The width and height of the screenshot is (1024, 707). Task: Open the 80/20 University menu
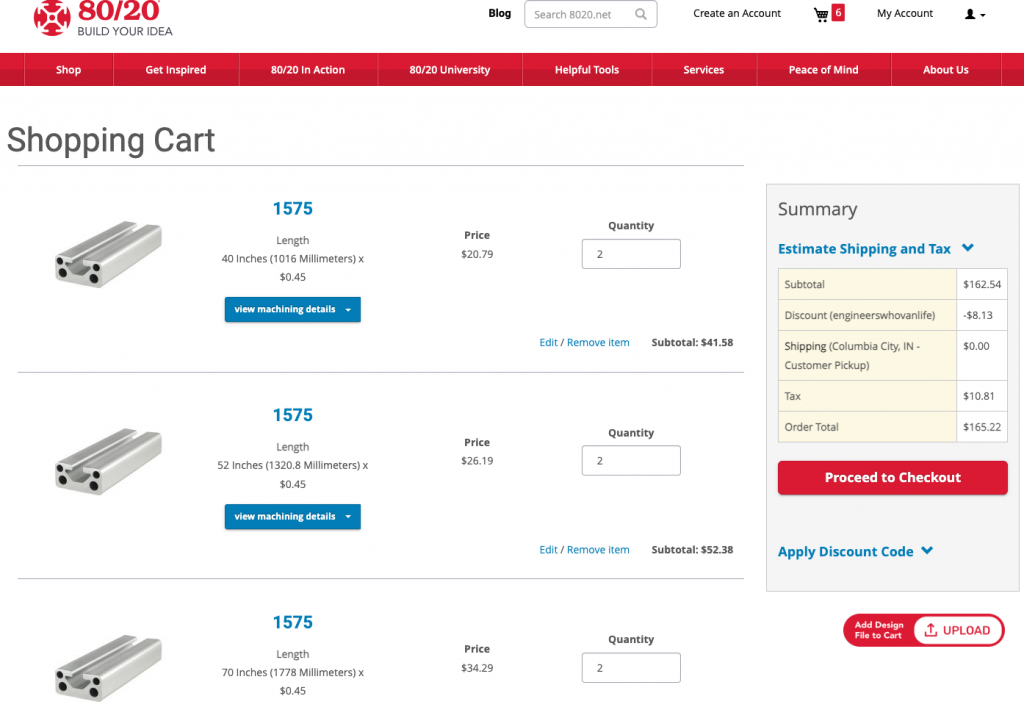(x=449, y=70)
